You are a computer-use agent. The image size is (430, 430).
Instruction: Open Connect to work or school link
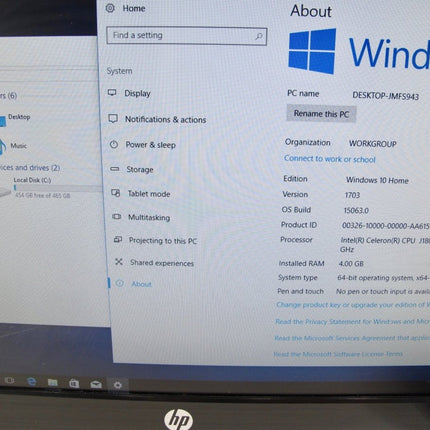click(x=330, y=159)
